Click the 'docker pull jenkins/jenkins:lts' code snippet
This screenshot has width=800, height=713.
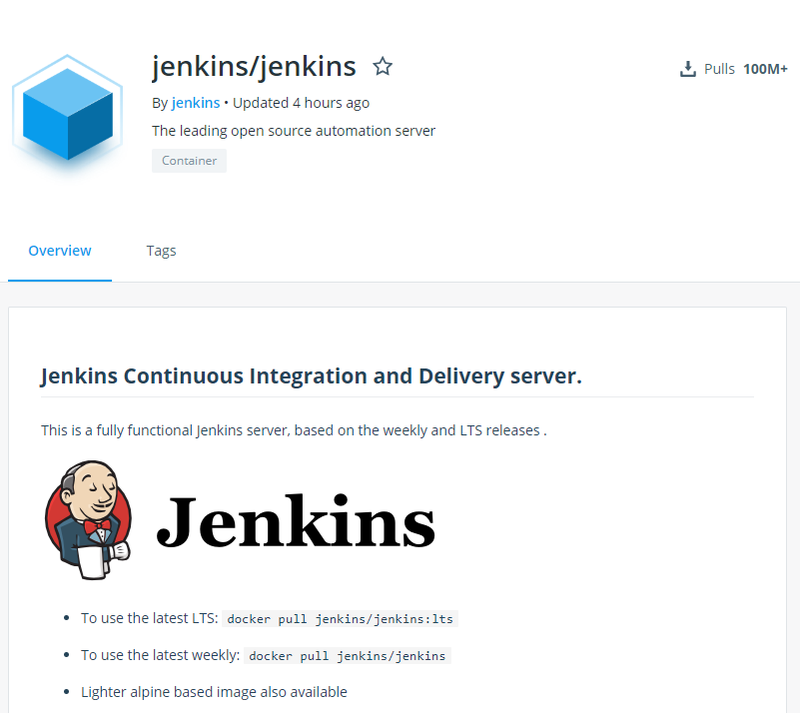340,619
